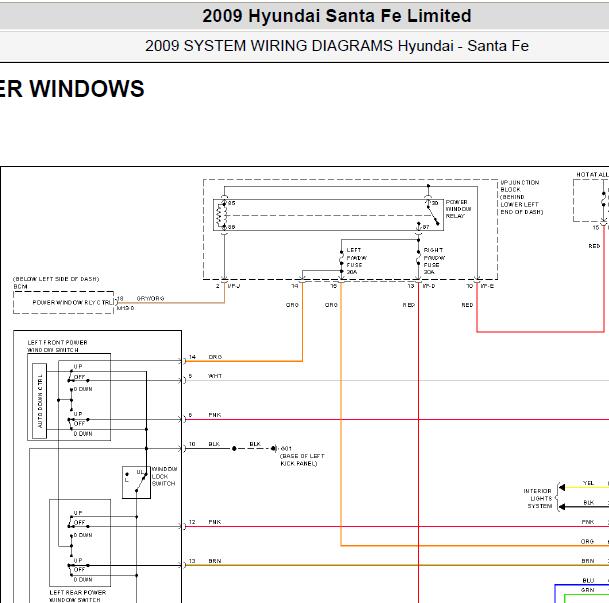Viewport: 609px width, 603px height.
Task: Select the "LEFT P/WDW FUSE 20A" label
Action: click(357, 261)
